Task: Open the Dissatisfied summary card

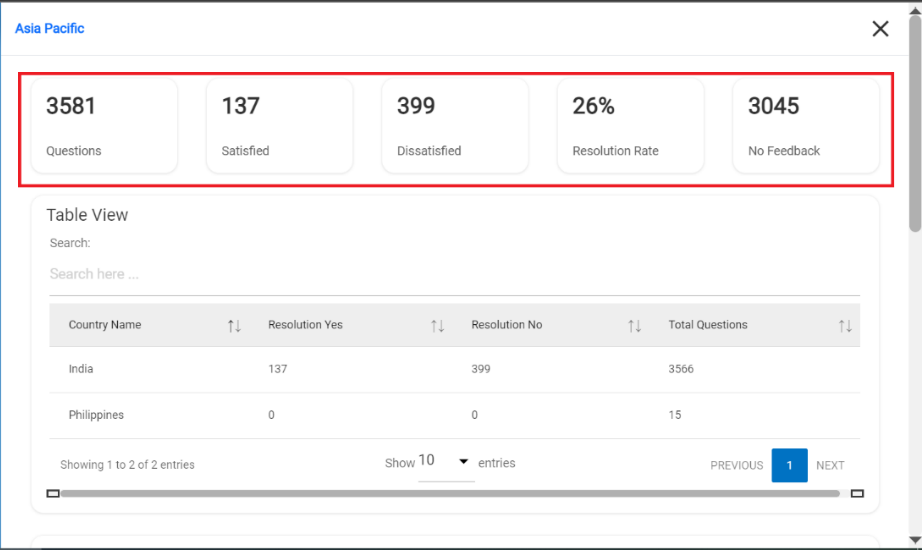Action: (x=455, y=127)
